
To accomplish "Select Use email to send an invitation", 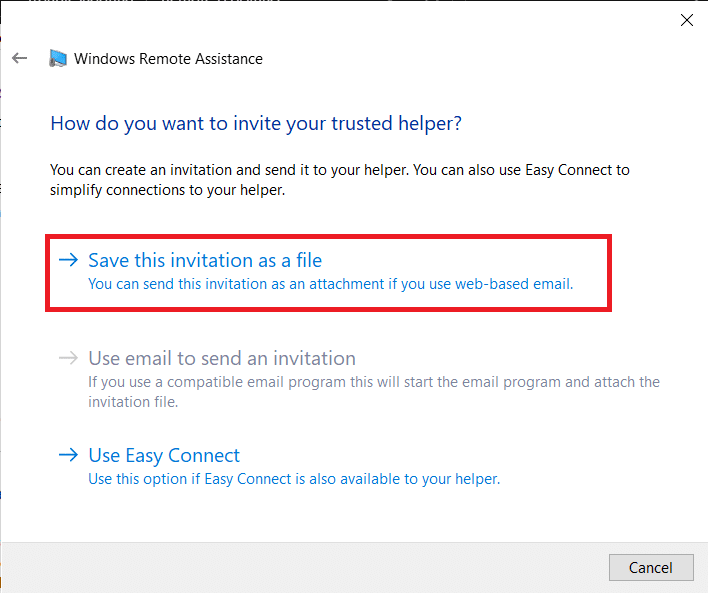I will coord(222,358).
